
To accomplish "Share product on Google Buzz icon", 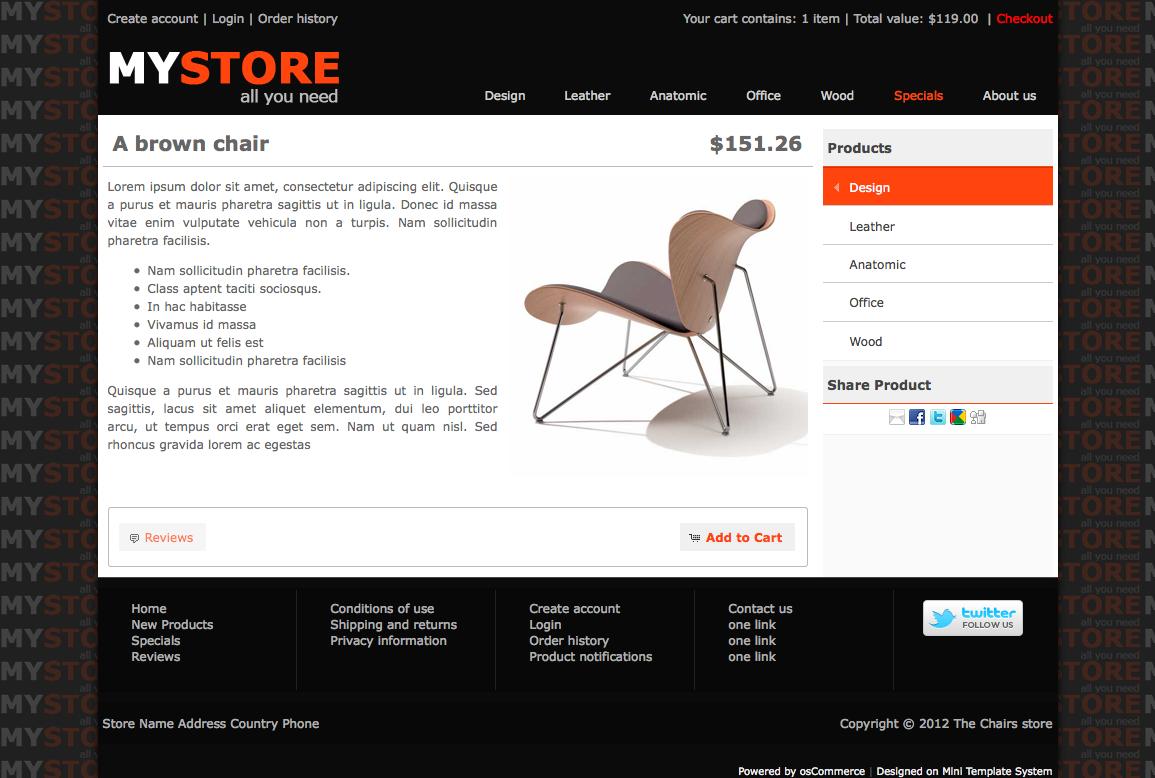I will (958, 418).
